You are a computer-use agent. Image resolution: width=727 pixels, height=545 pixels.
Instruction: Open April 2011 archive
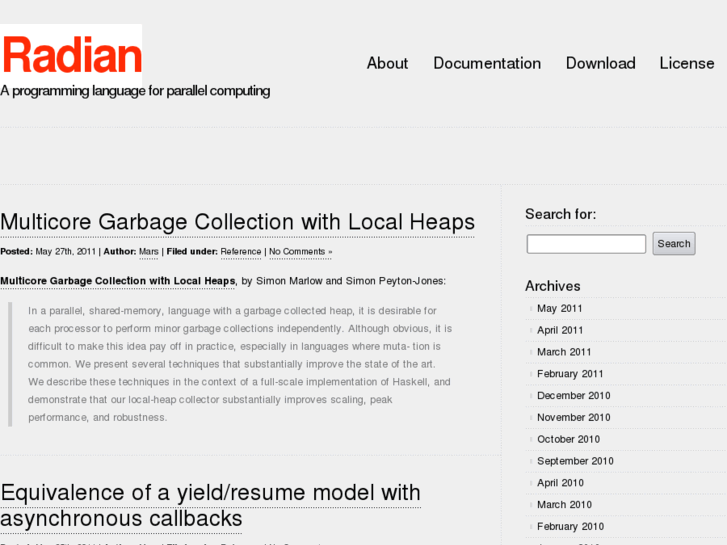pyautogui.click(x=560, y=330)
